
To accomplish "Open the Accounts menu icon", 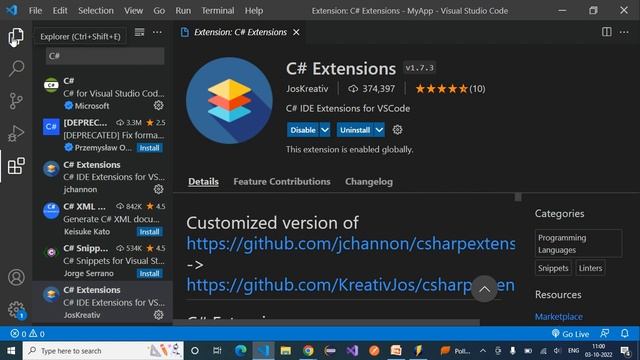I will pos(16,277).
